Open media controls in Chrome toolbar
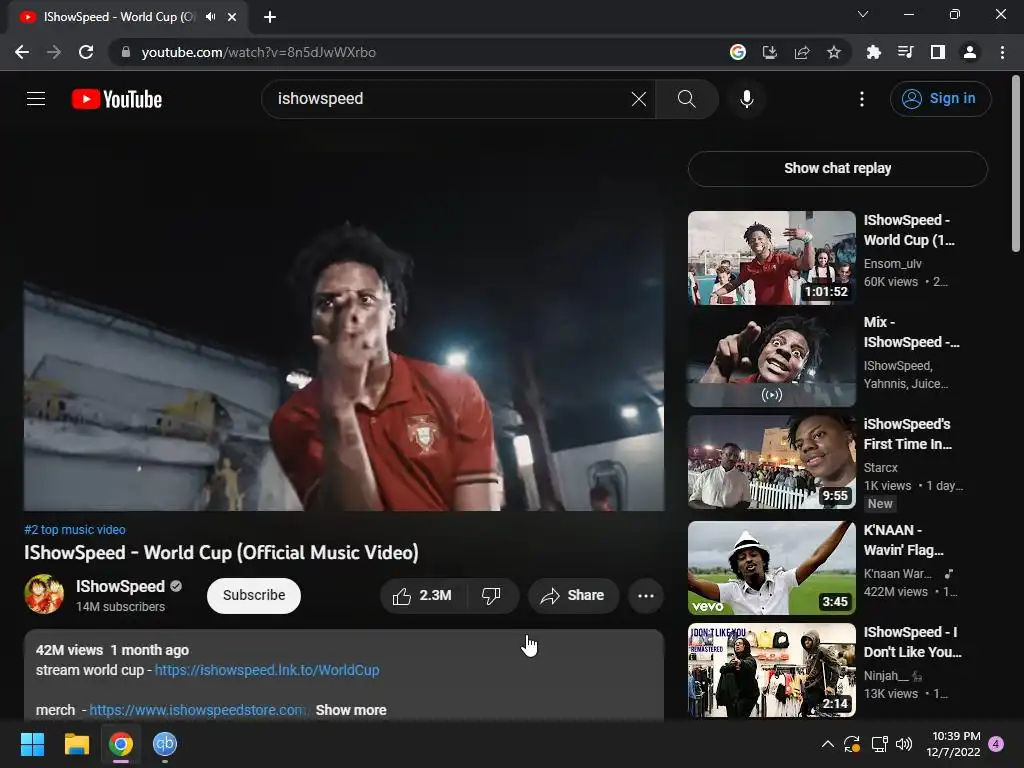 tap(905, 52)
